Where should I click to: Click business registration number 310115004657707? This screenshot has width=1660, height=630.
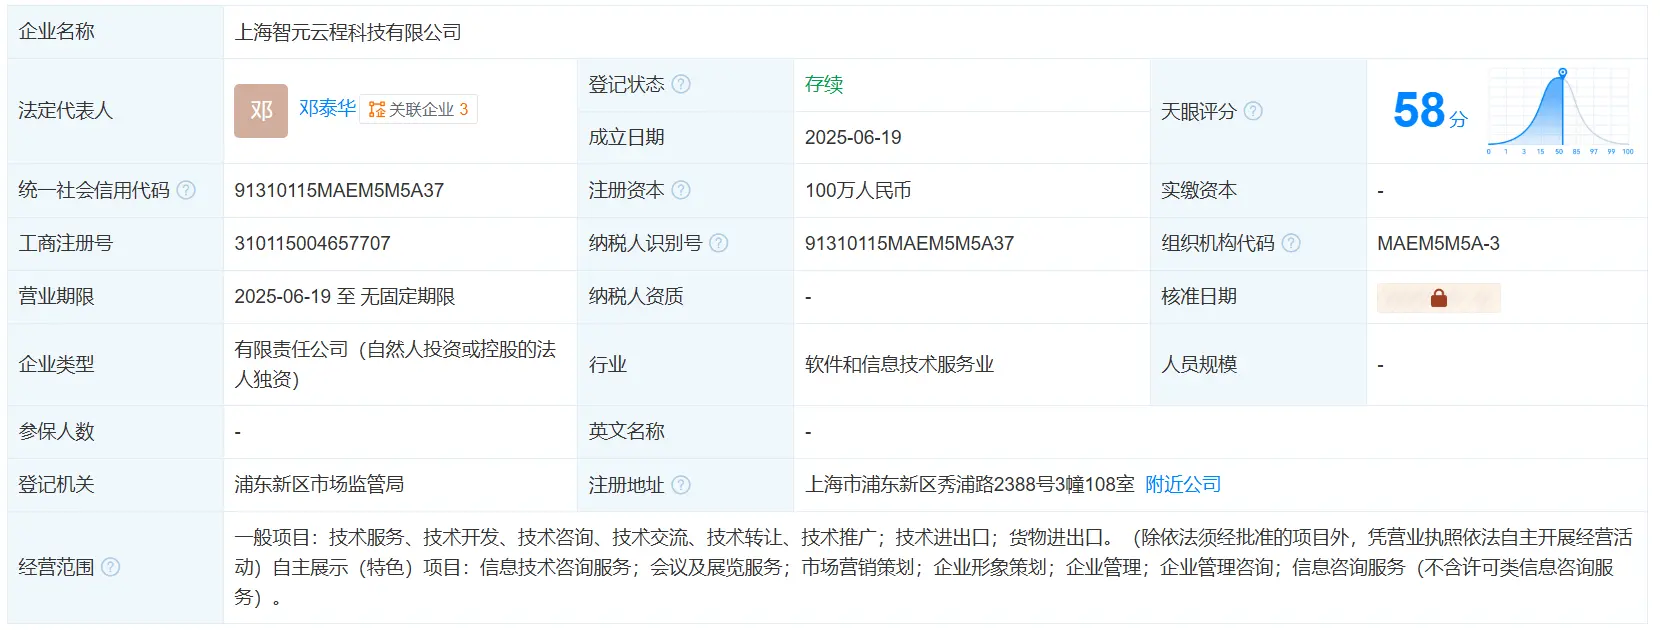(x=312, y=243)
